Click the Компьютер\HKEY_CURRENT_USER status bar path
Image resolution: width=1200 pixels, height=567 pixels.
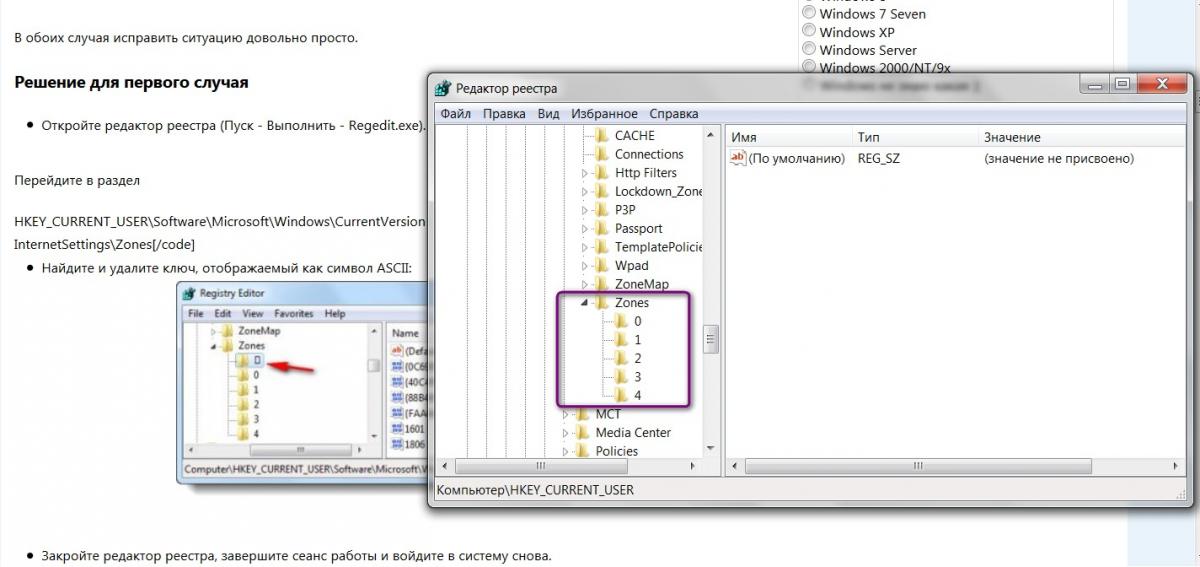(x=535, y=490)
